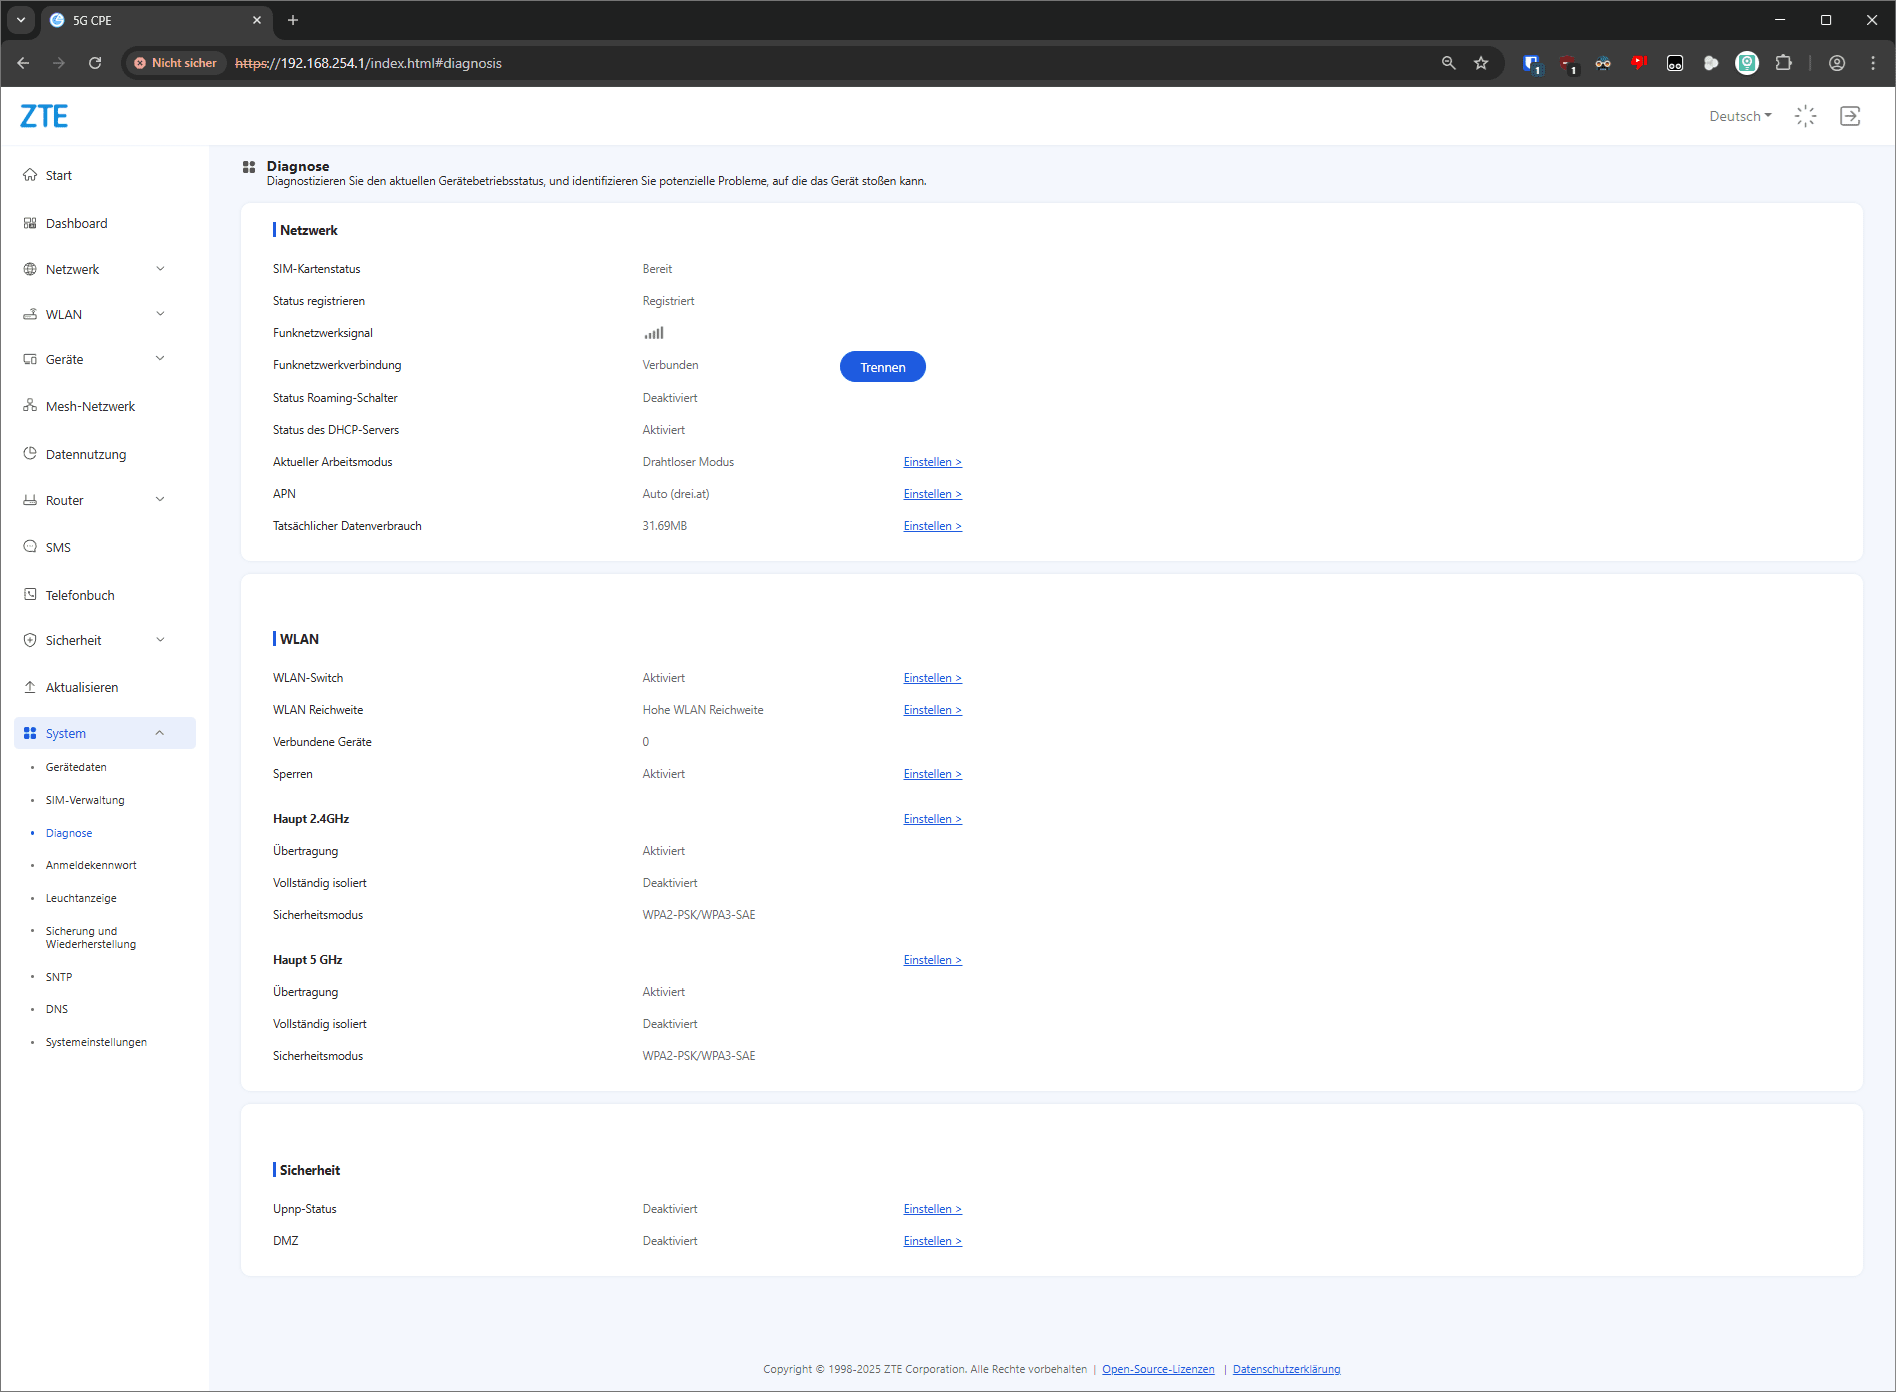
Task: Click the browser address bar URL
Action: (368, 63)
